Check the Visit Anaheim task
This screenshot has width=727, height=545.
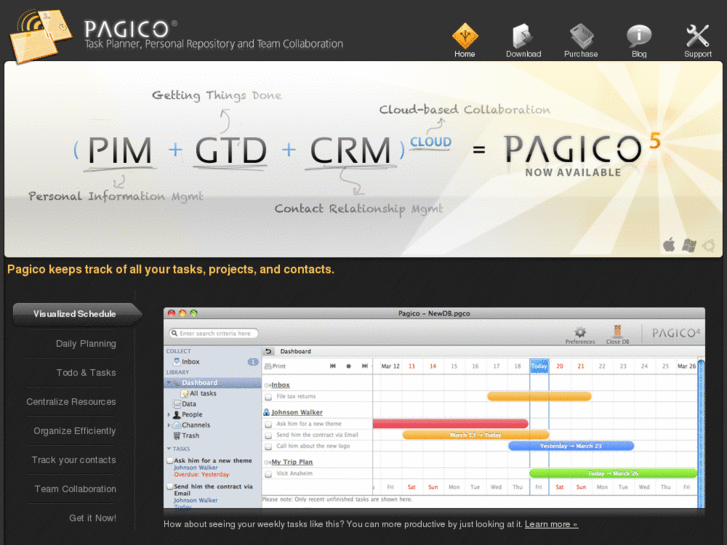point(268,474)
